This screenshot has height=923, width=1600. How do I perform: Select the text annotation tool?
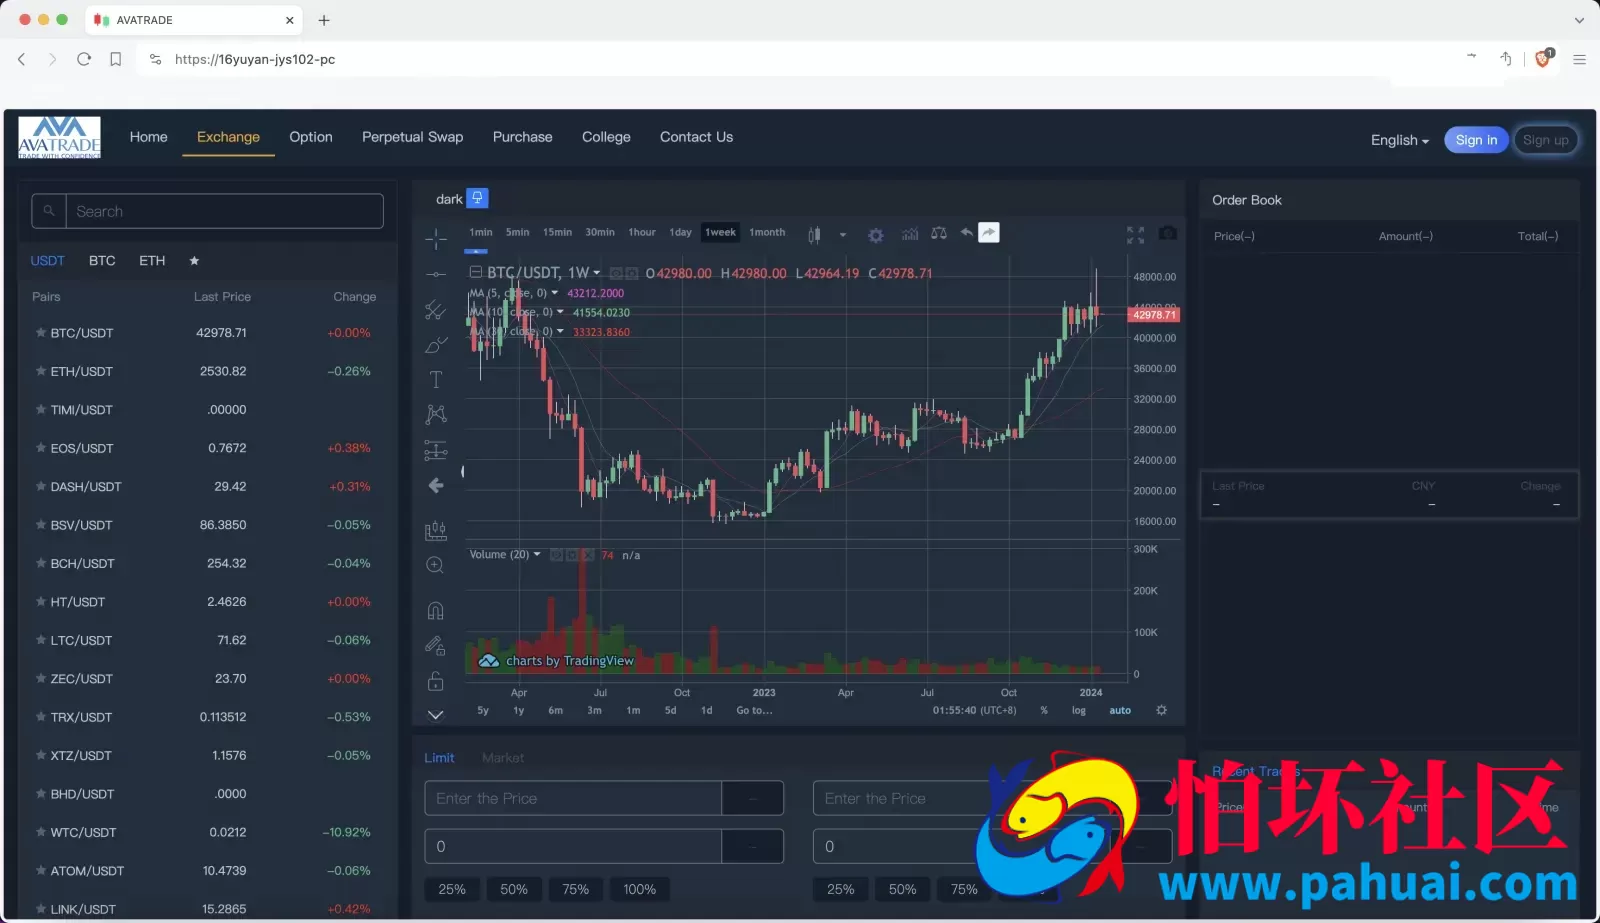tap(436, 380)
